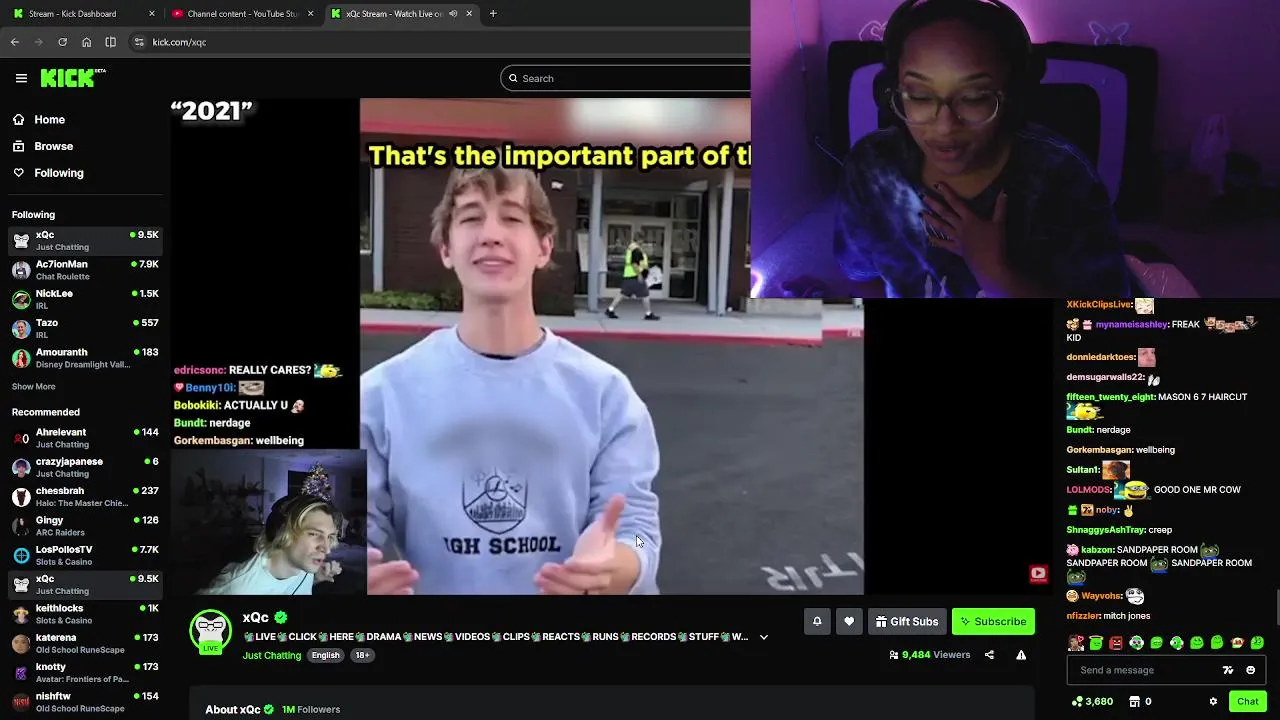Viewport: 1280px width, 720px height.
Task: Open the emote picker smiley icon
Action: (x=1250, y=670)
